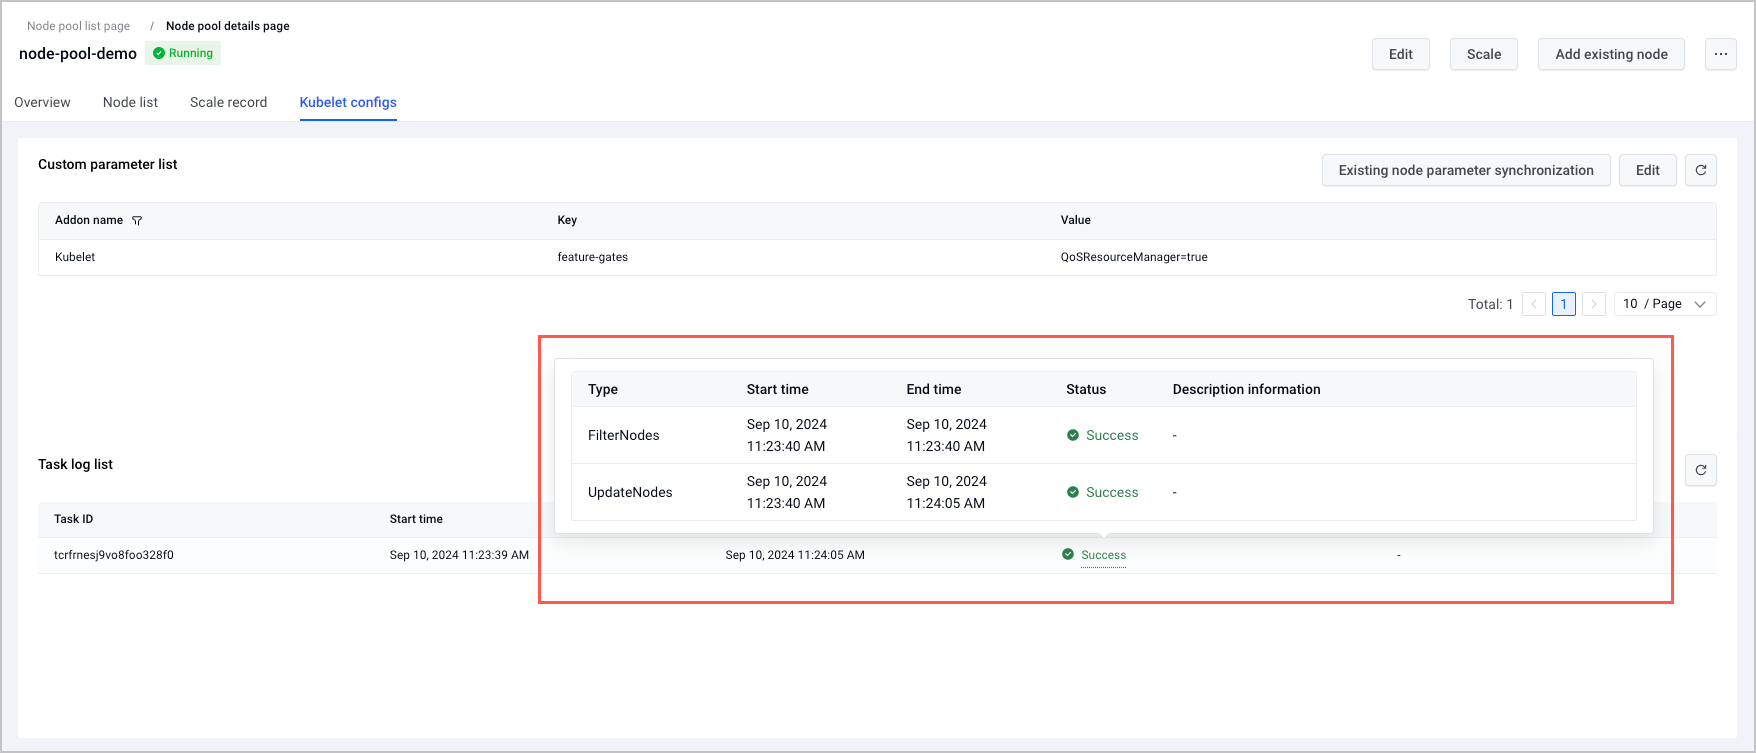The image size is (1756, 753).
Task: Click the Custom parameter list heading
Action: (107, 164)
